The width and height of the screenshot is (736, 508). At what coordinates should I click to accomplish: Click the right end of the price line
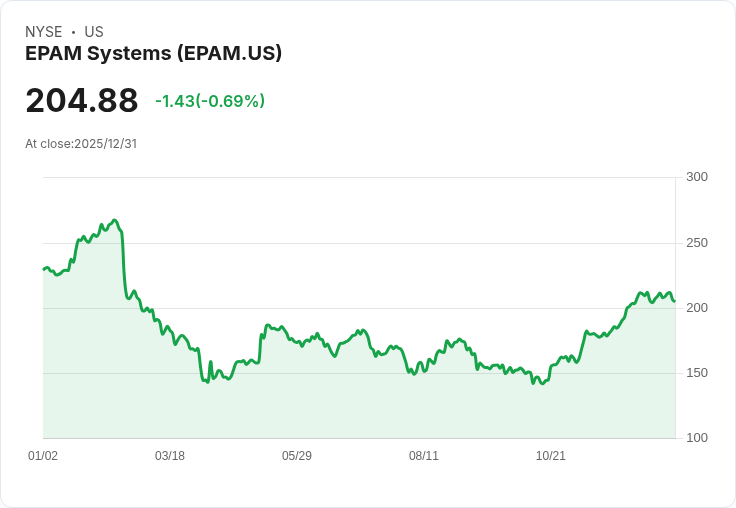(674, 301)
